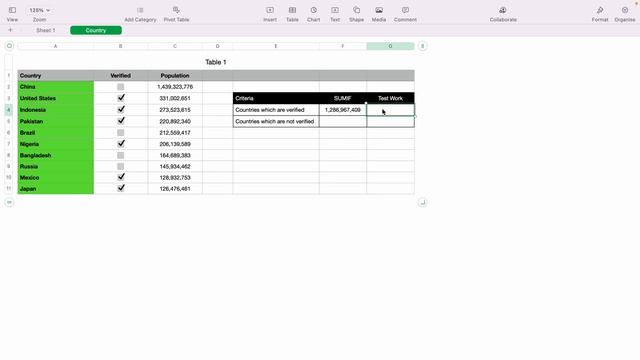This screenshot has height=360, width=640.
Task: Open the Zoom percentage dropdown
Action: click(x=40, y=10)
